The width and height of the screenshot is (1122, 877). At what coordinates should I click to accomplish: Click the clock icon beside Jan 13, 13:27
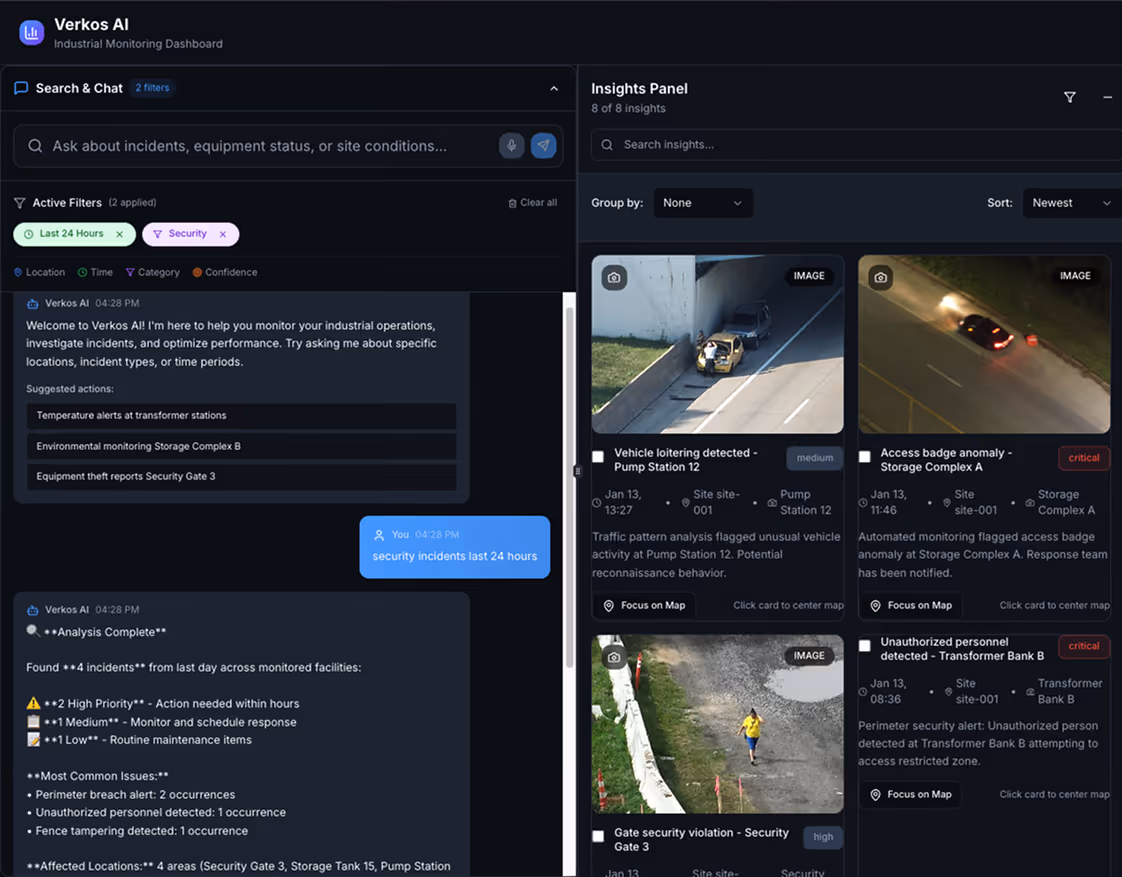coord(597,503)
